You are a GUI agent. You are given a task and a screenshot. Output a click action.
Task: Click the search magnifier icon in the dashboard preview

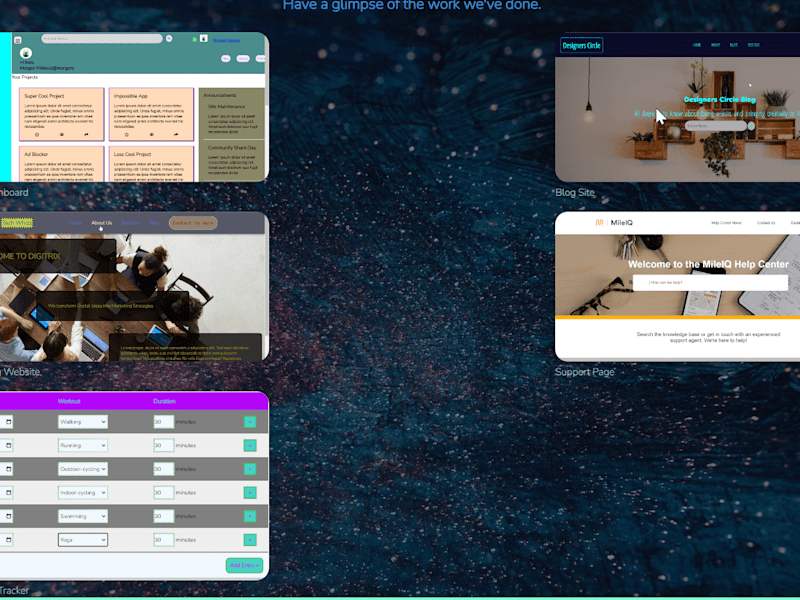click(x=169, y=38)
